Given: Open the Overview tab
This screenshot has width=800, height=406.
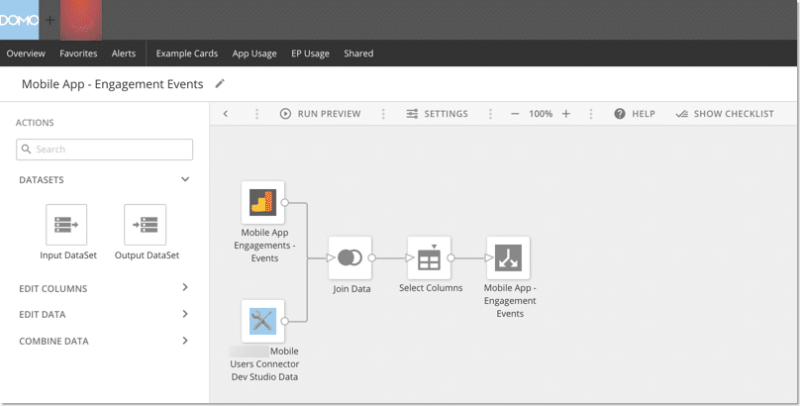Looking at the screenshot, I should click(x=26, y=54).
